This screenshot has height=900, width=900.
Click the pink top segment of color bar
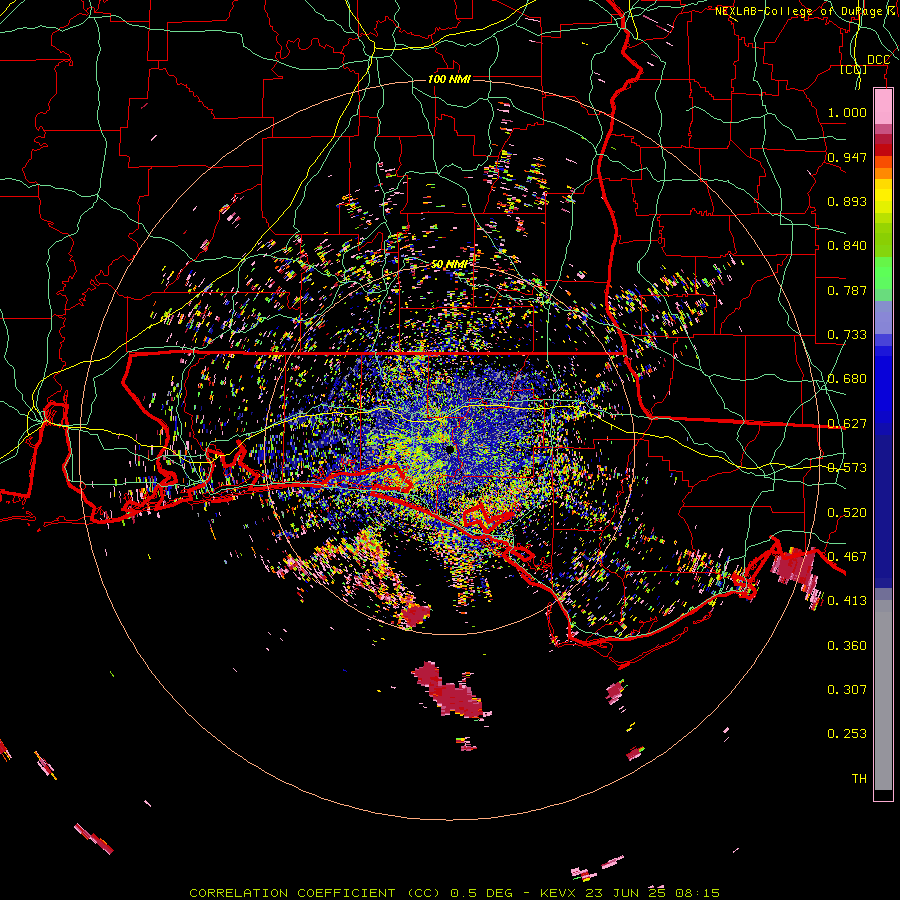(x=883, y=106)
